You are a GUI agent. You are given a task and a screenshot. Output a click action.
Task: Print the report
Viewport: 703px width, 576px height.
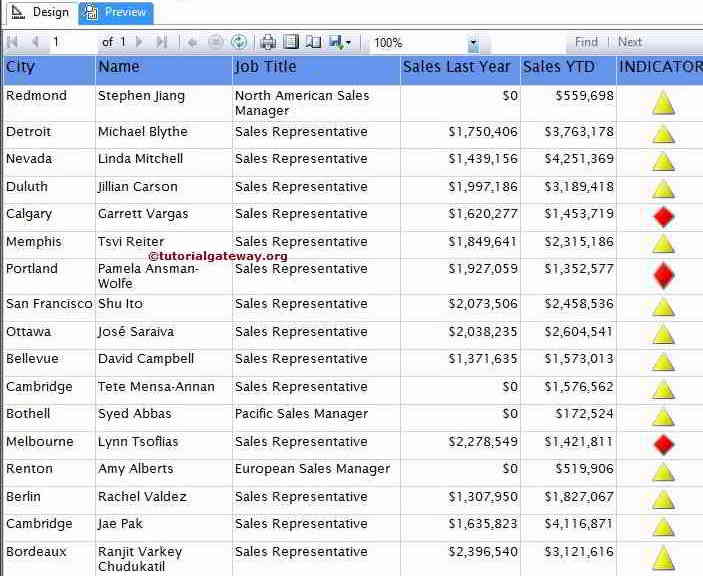click(x=268, y=42)
